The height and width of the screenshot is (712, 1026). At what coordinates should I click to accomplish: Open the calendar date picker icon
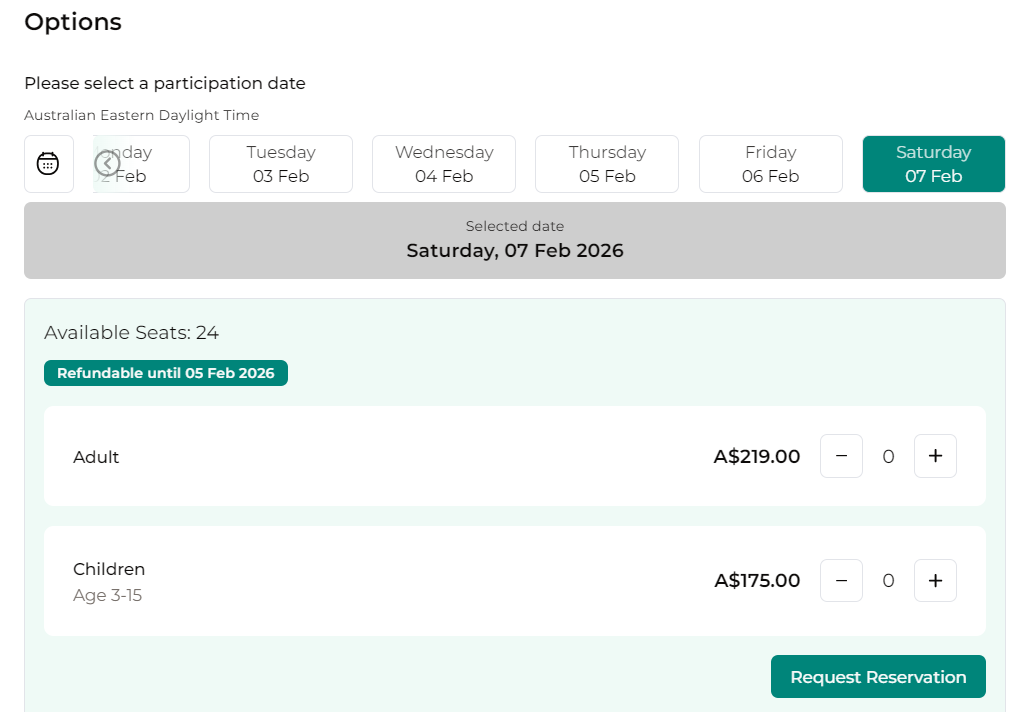(49, 164)
